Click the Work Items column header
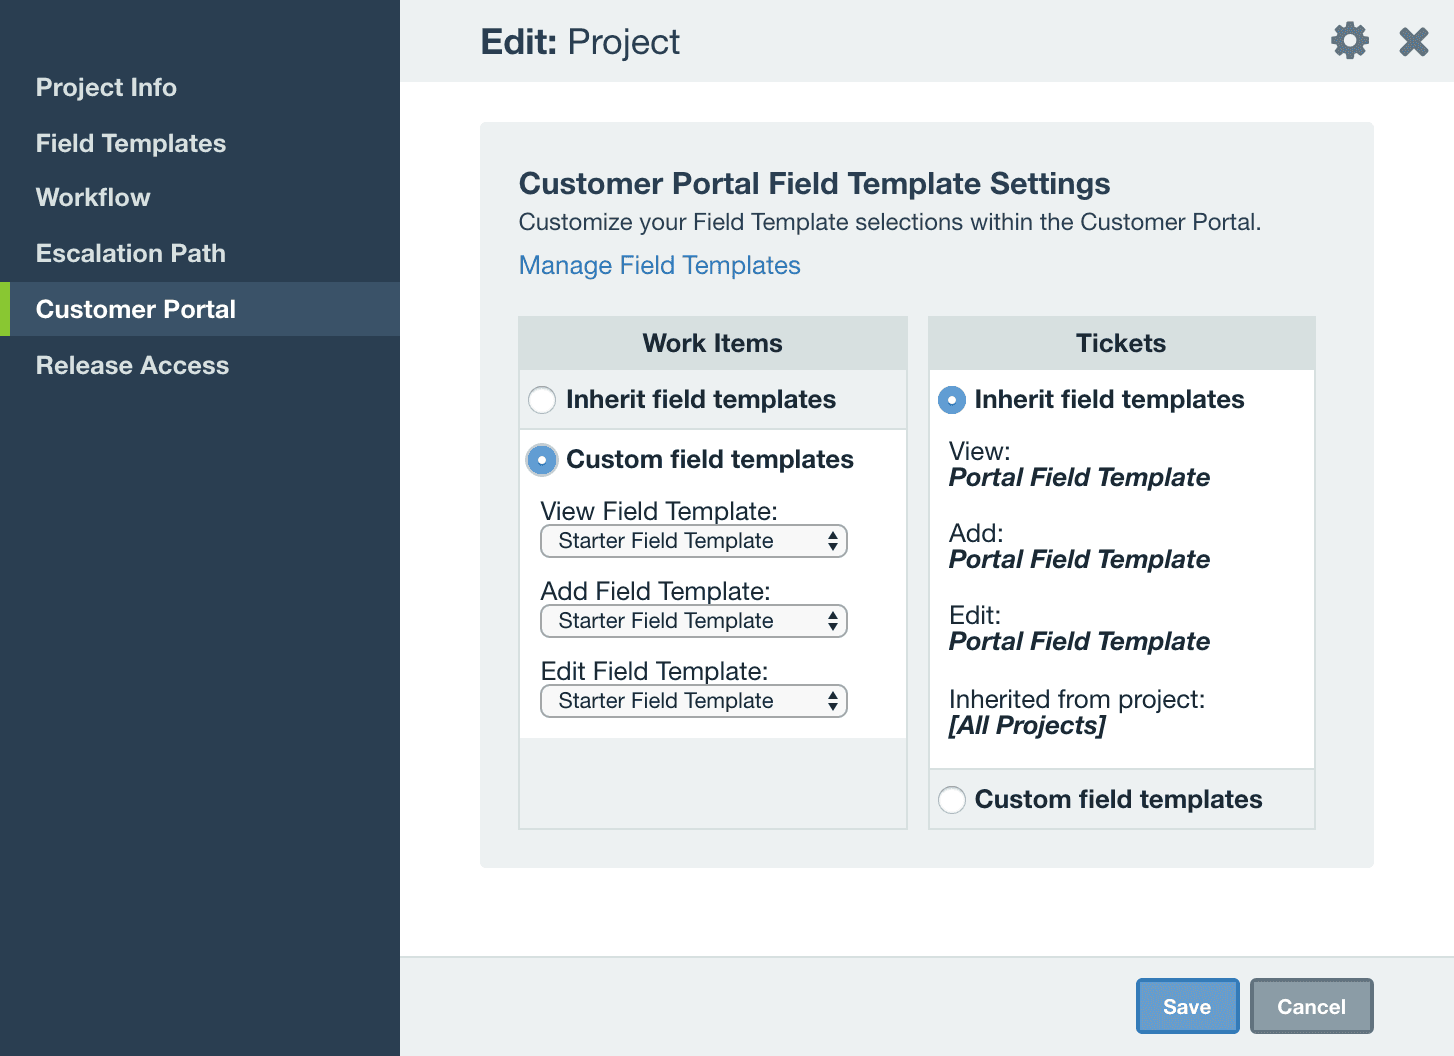 pyautogui.click(x=713, y=343)
